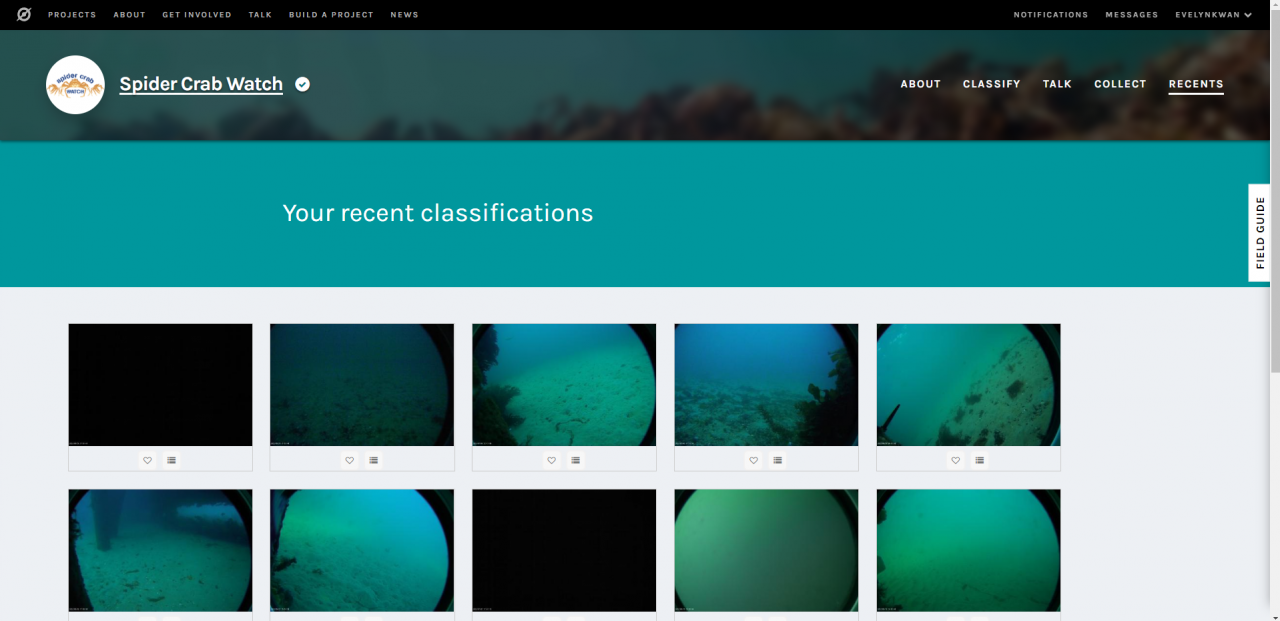Click the Spider Crab Watch title link

click(x=201, y=85)
